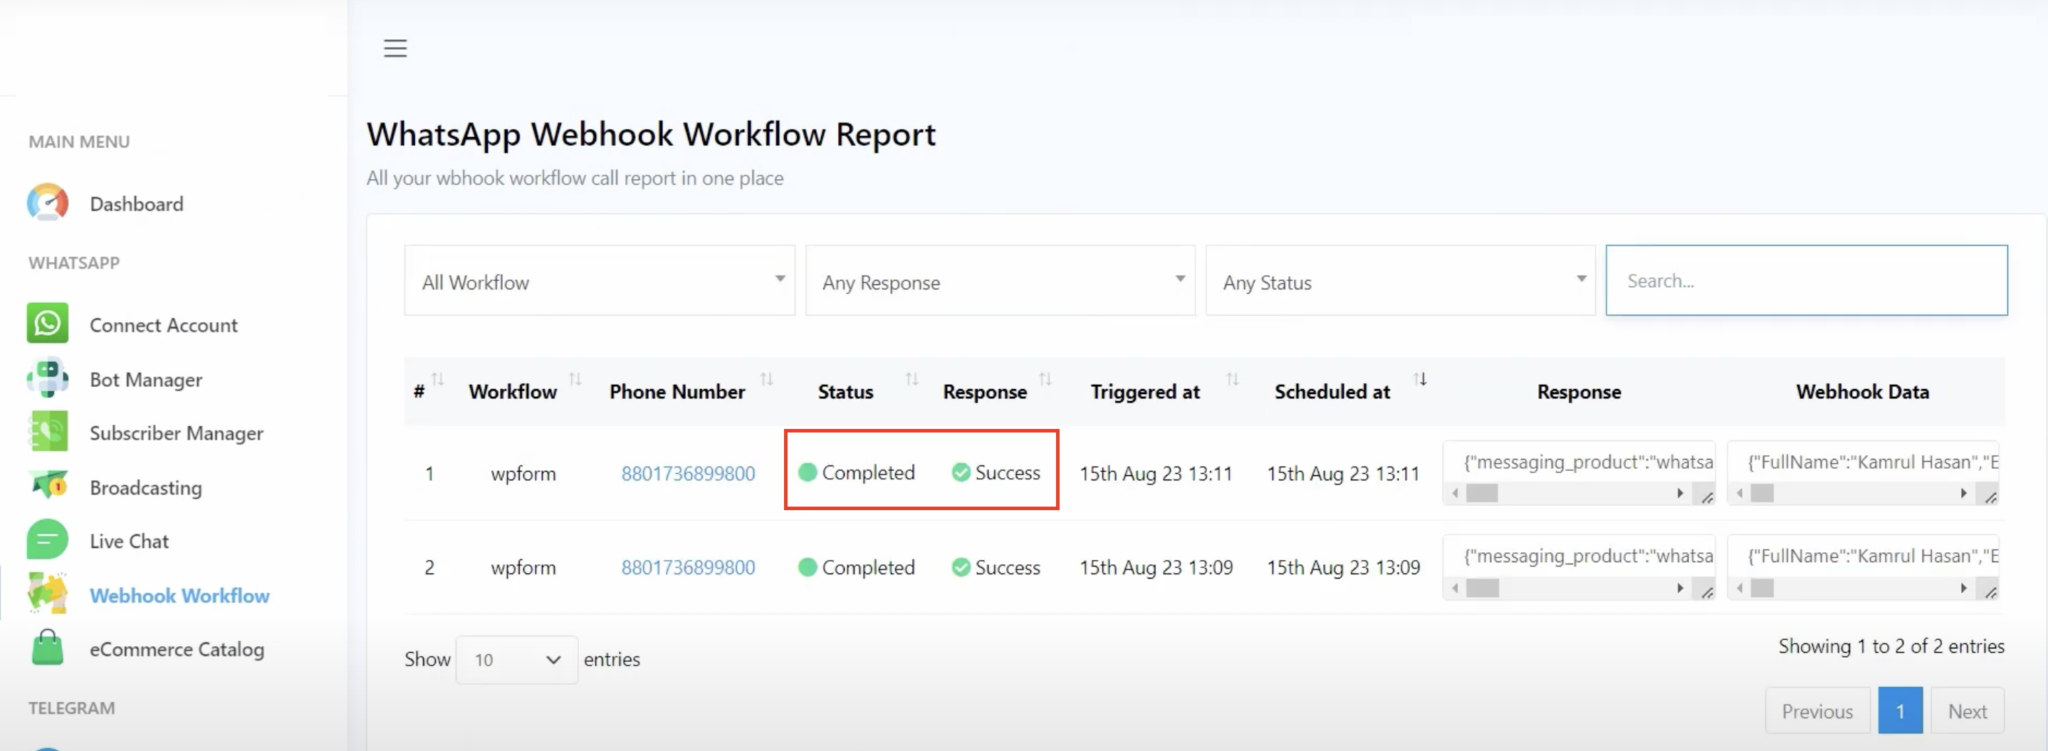Click the Subscriber Manager icon
The height and width of the screenshot is (751, 2048).
(47, 432)
